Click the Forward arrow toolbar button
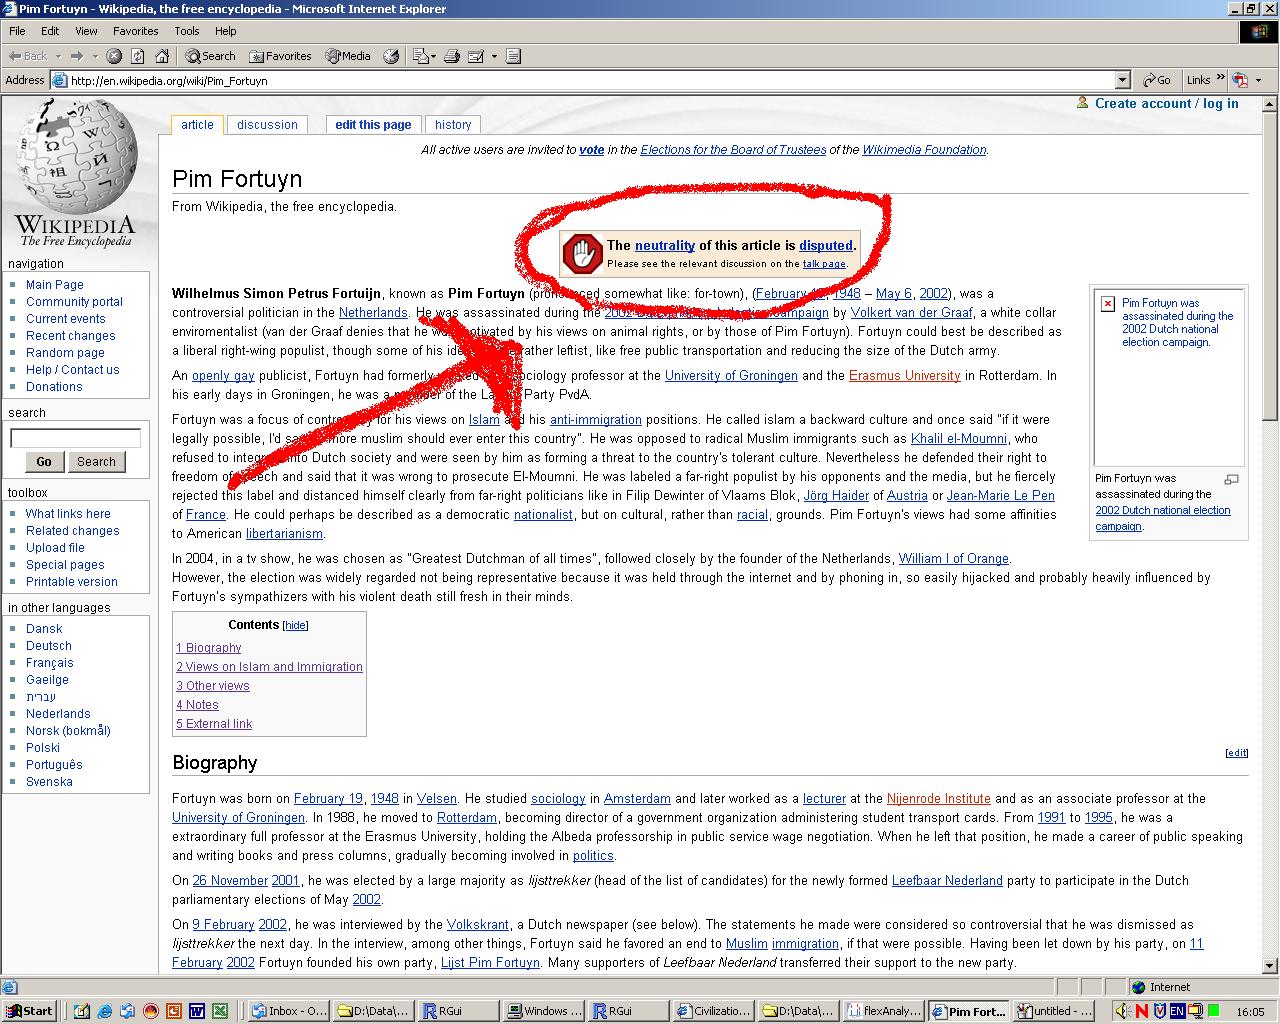 pyautogui.click(x=77, y=56)
